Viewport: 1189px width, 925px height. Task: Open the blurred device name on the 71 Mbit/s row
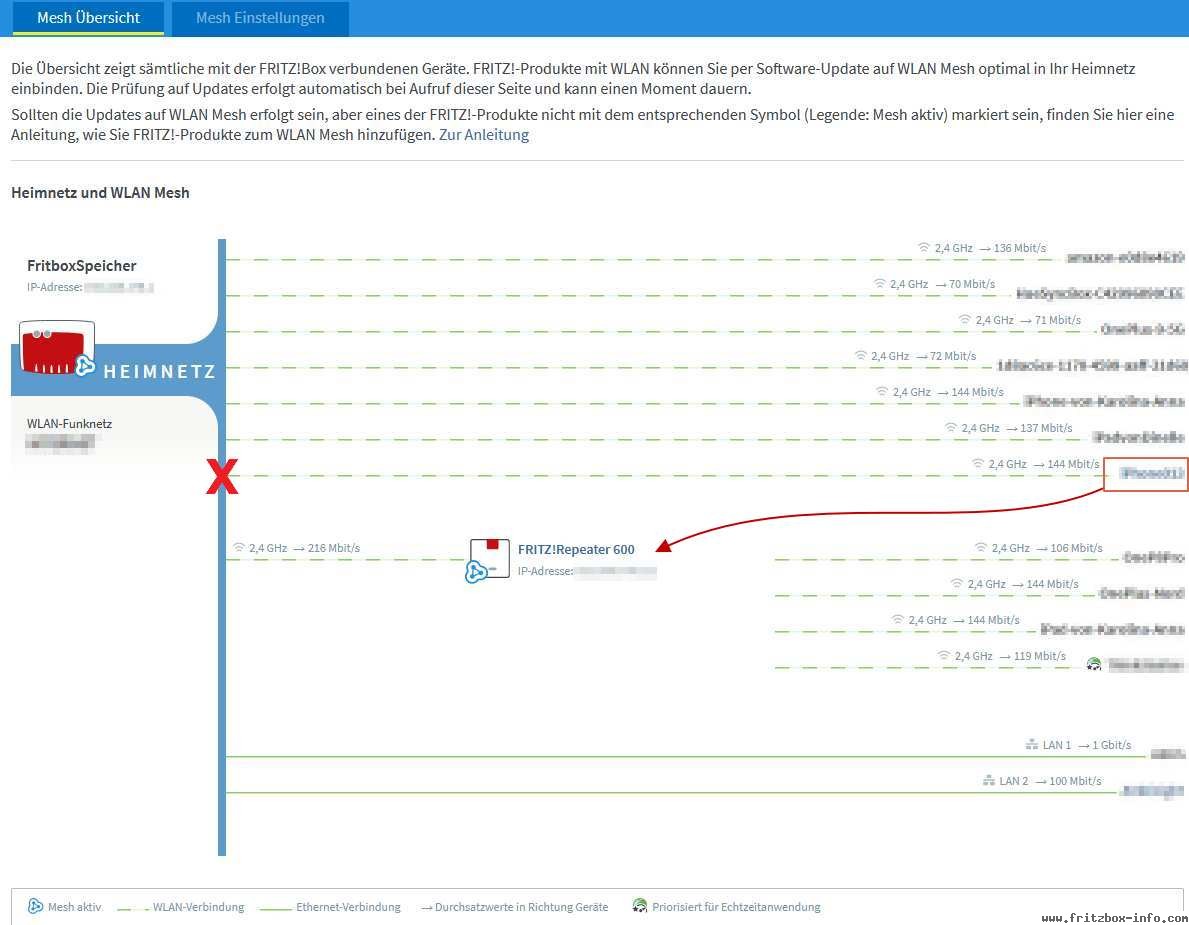click(x=1142, y=329)
